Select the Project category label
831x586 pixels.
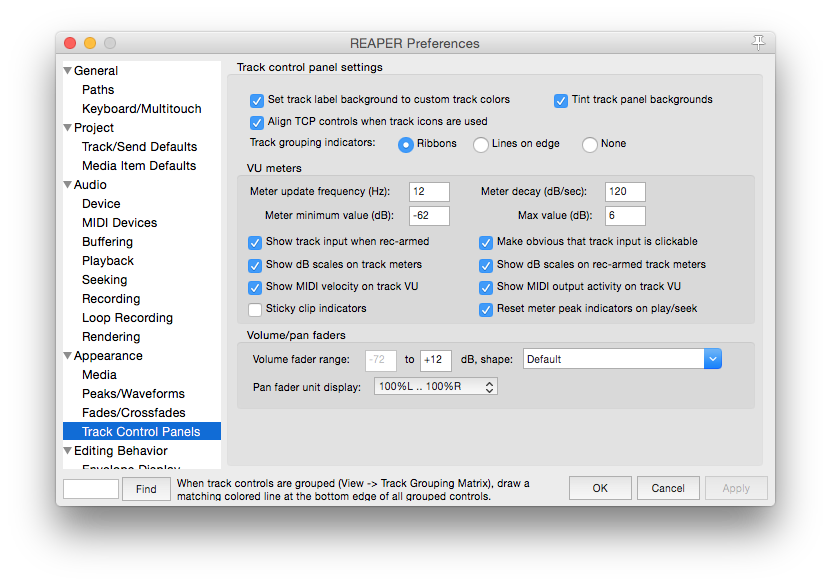tap(94, 128)
